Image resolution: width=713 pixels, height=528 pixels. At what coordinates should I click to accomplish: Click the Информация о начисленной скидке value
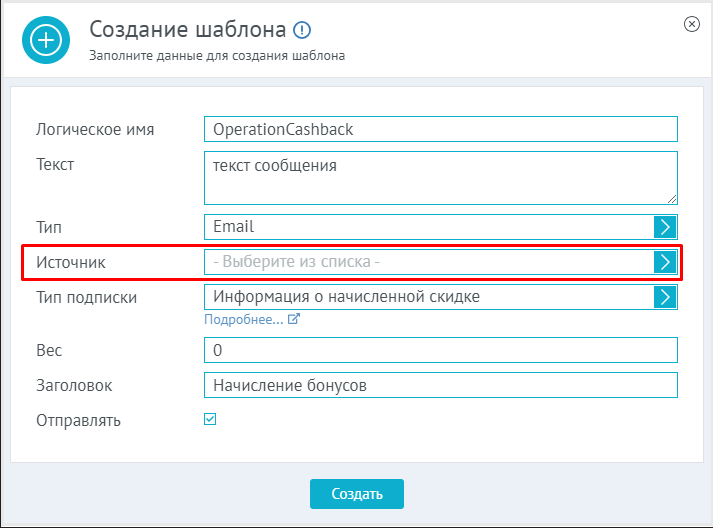pos(346,297)
